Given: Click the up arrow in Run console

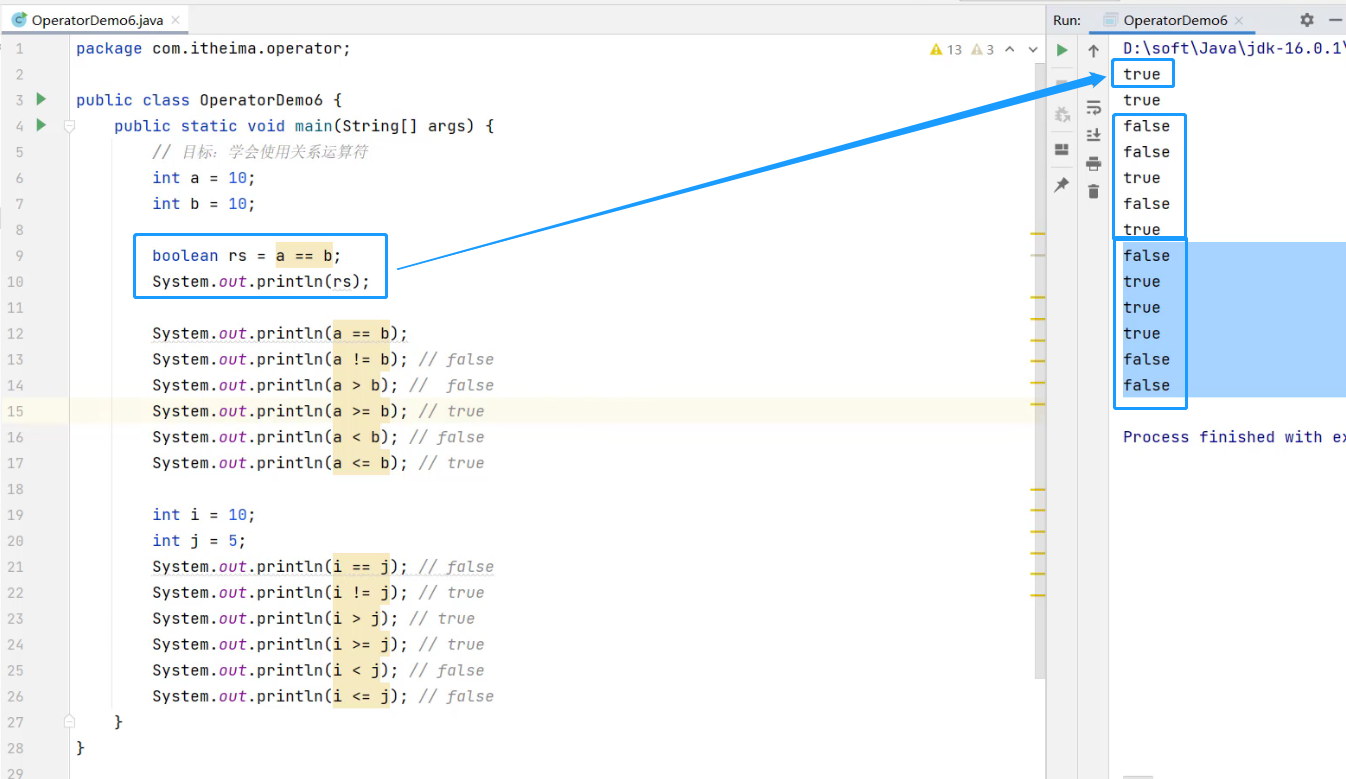Looking at the screenshot, I should click(1094, 51).
